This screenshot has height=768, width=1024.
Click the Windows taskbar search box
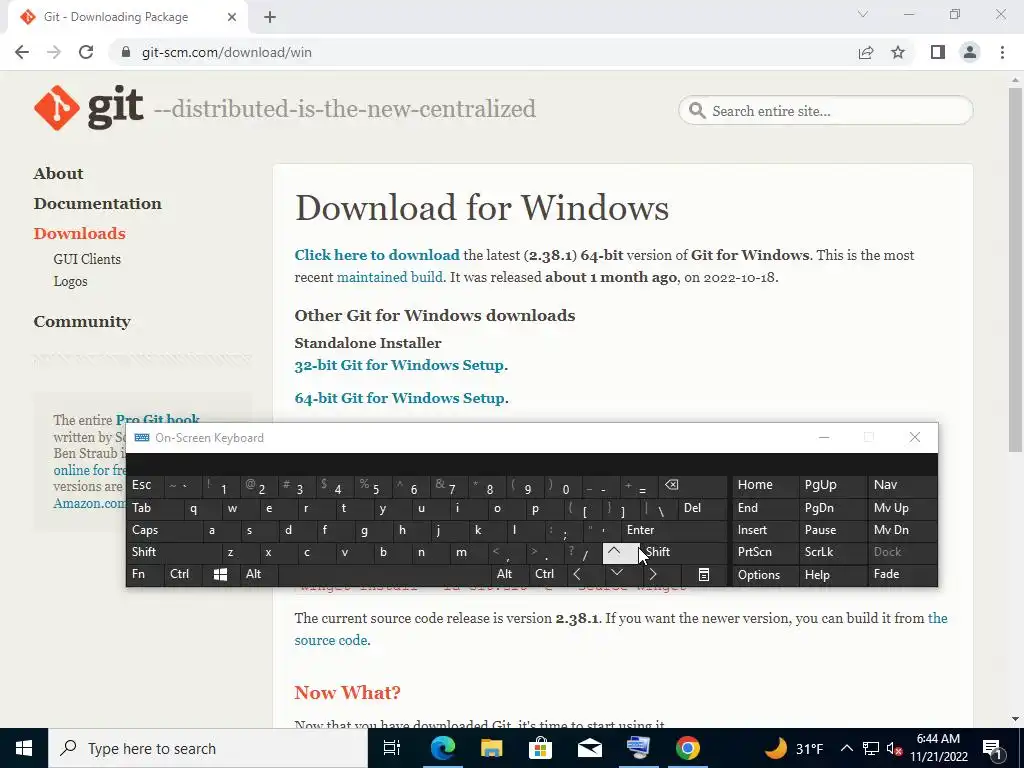tap(208, 748)
